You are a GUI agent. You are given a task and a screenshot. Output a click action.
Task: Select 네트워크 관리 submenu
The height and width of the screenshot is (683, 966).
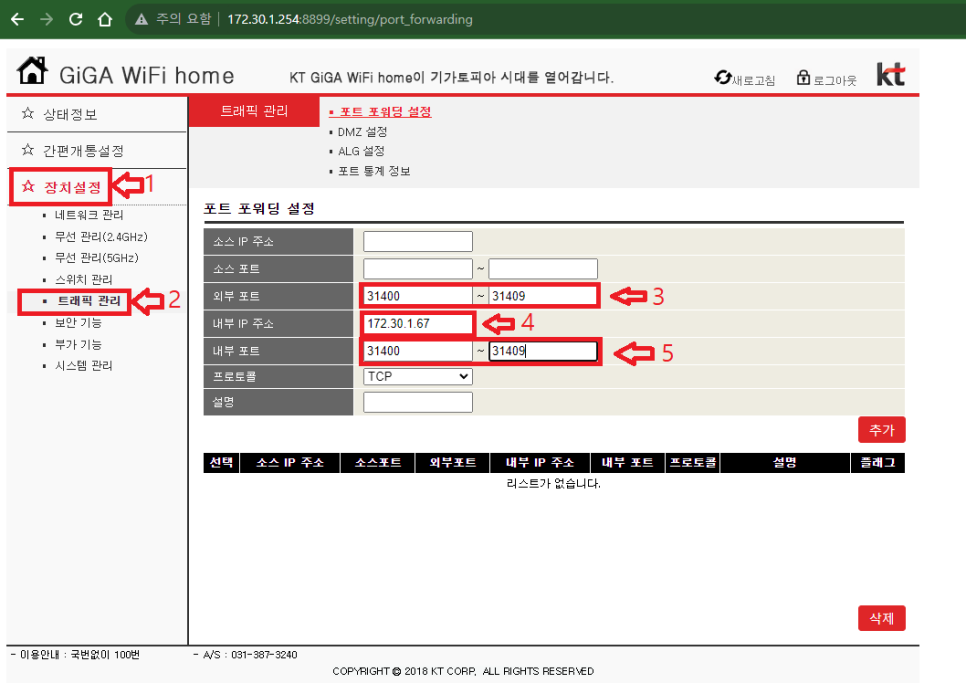click(89, 215)
